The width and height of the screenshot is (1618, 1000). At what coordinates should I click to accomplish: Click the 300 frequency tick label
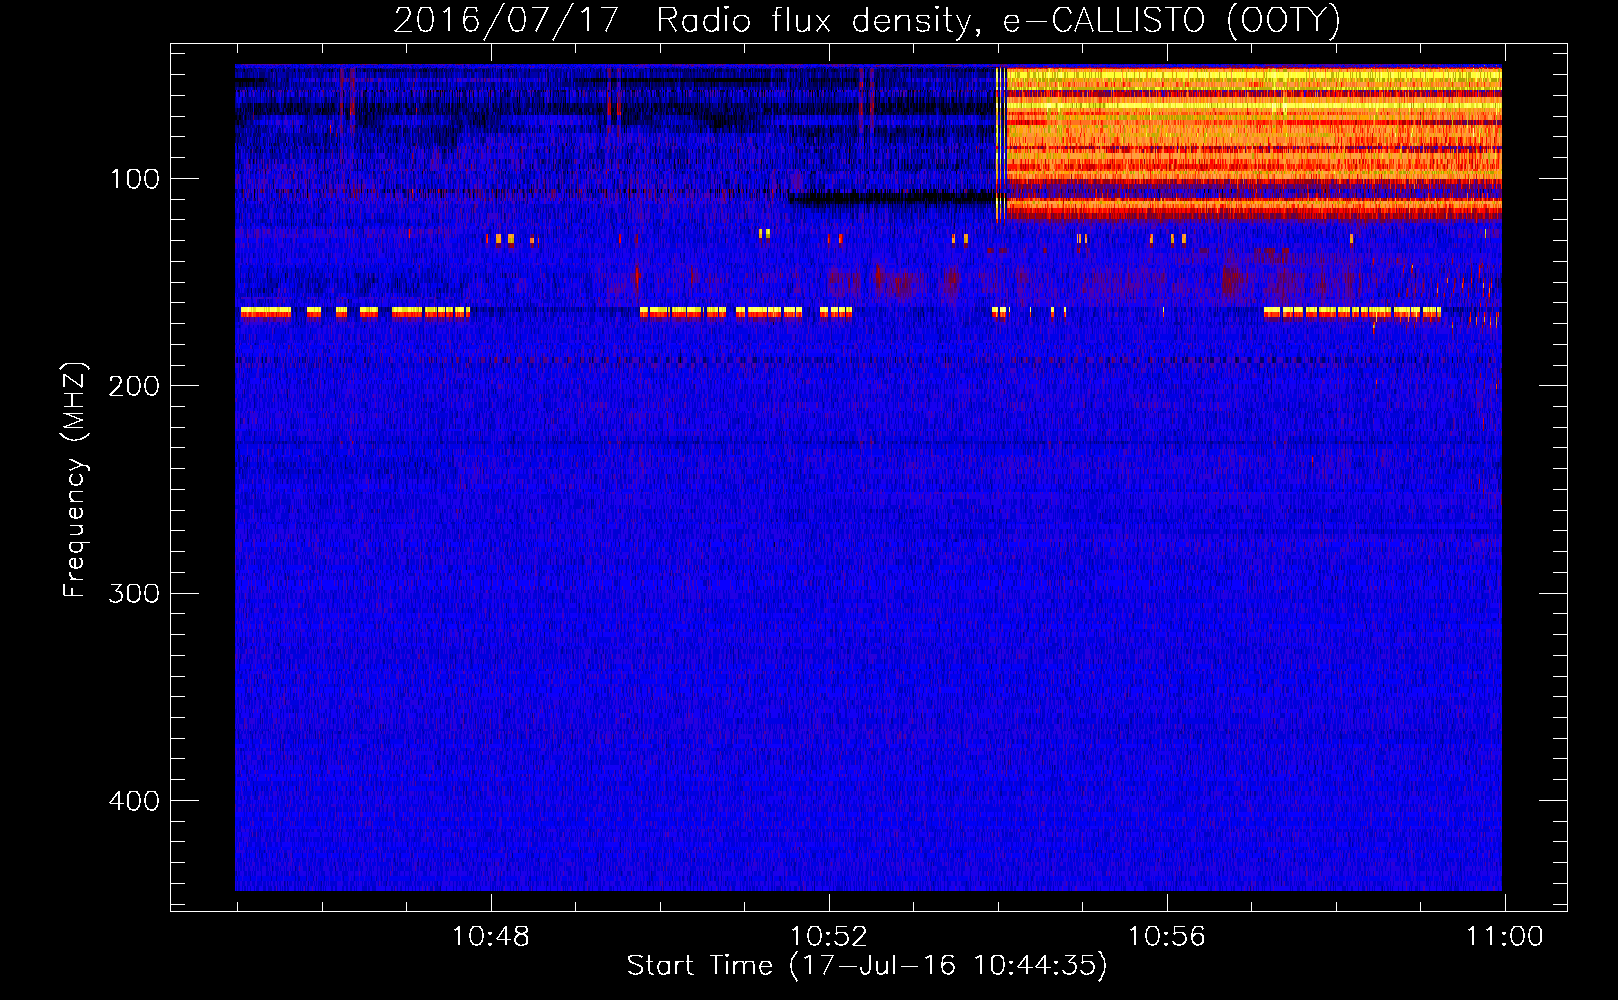coord(134,593)
